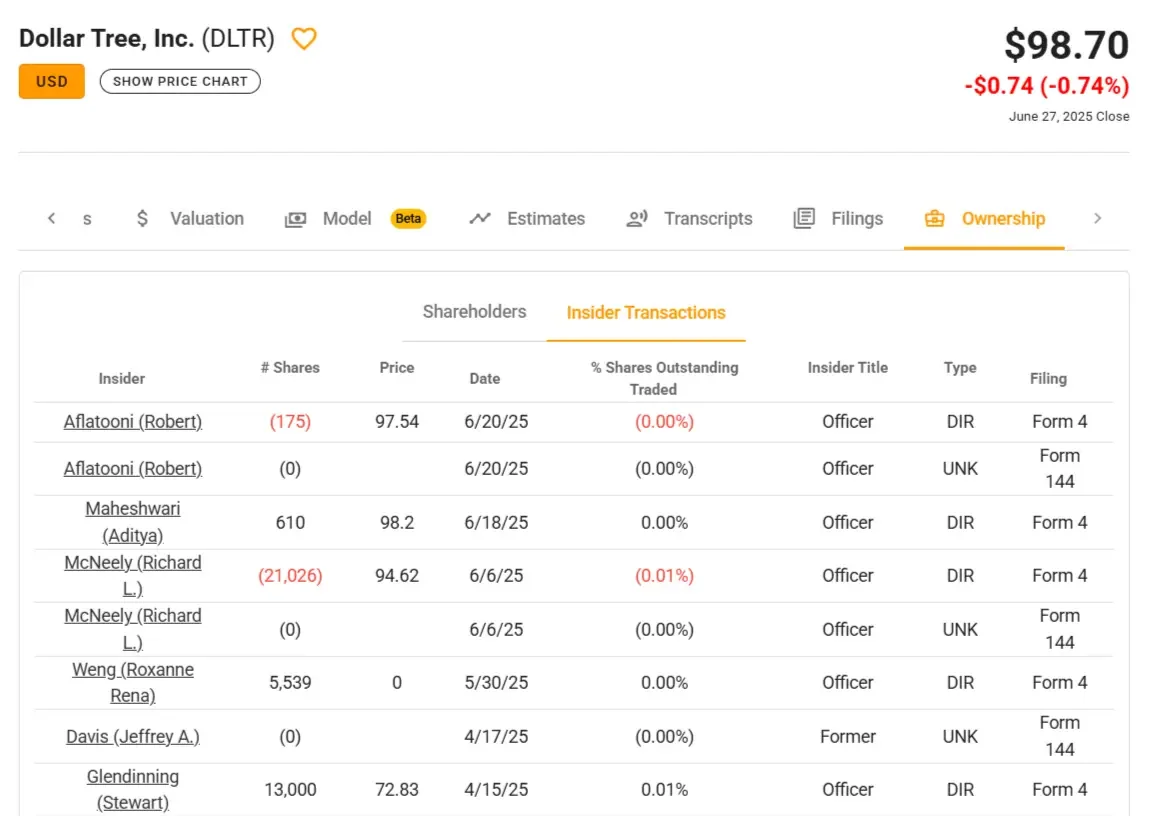Click the heart favorite icon beside DLTR

pyautogui.click(x=304, y=38)
